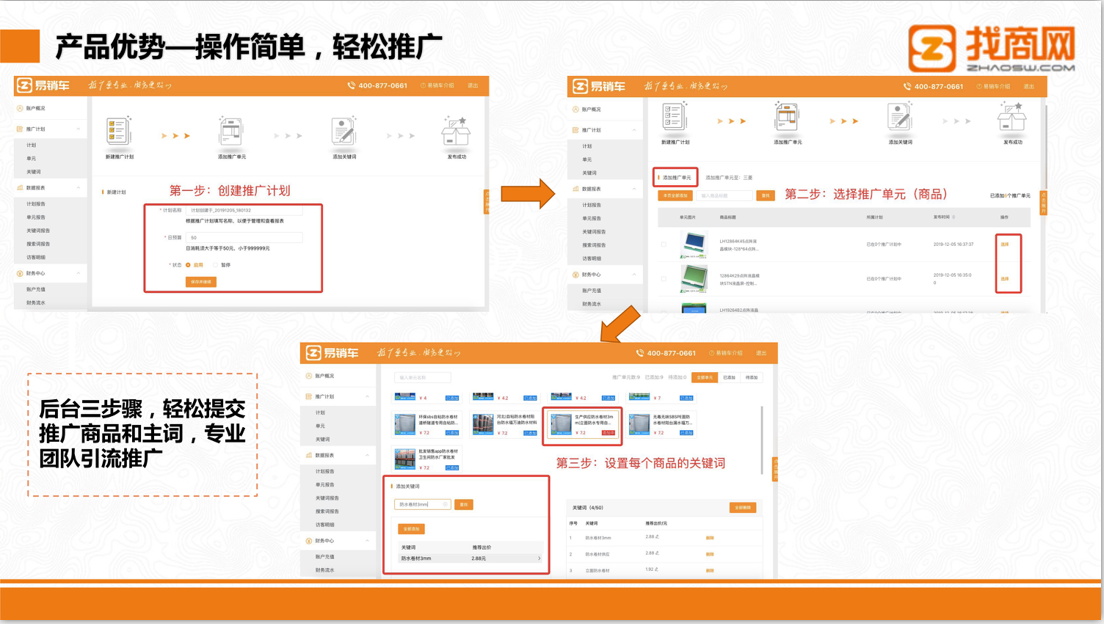This screenshot has height=624, width=1104.
Task: Switch to the 已添加 tab in step-three panel
Action: pyautogui.click(x=728, y=377)
